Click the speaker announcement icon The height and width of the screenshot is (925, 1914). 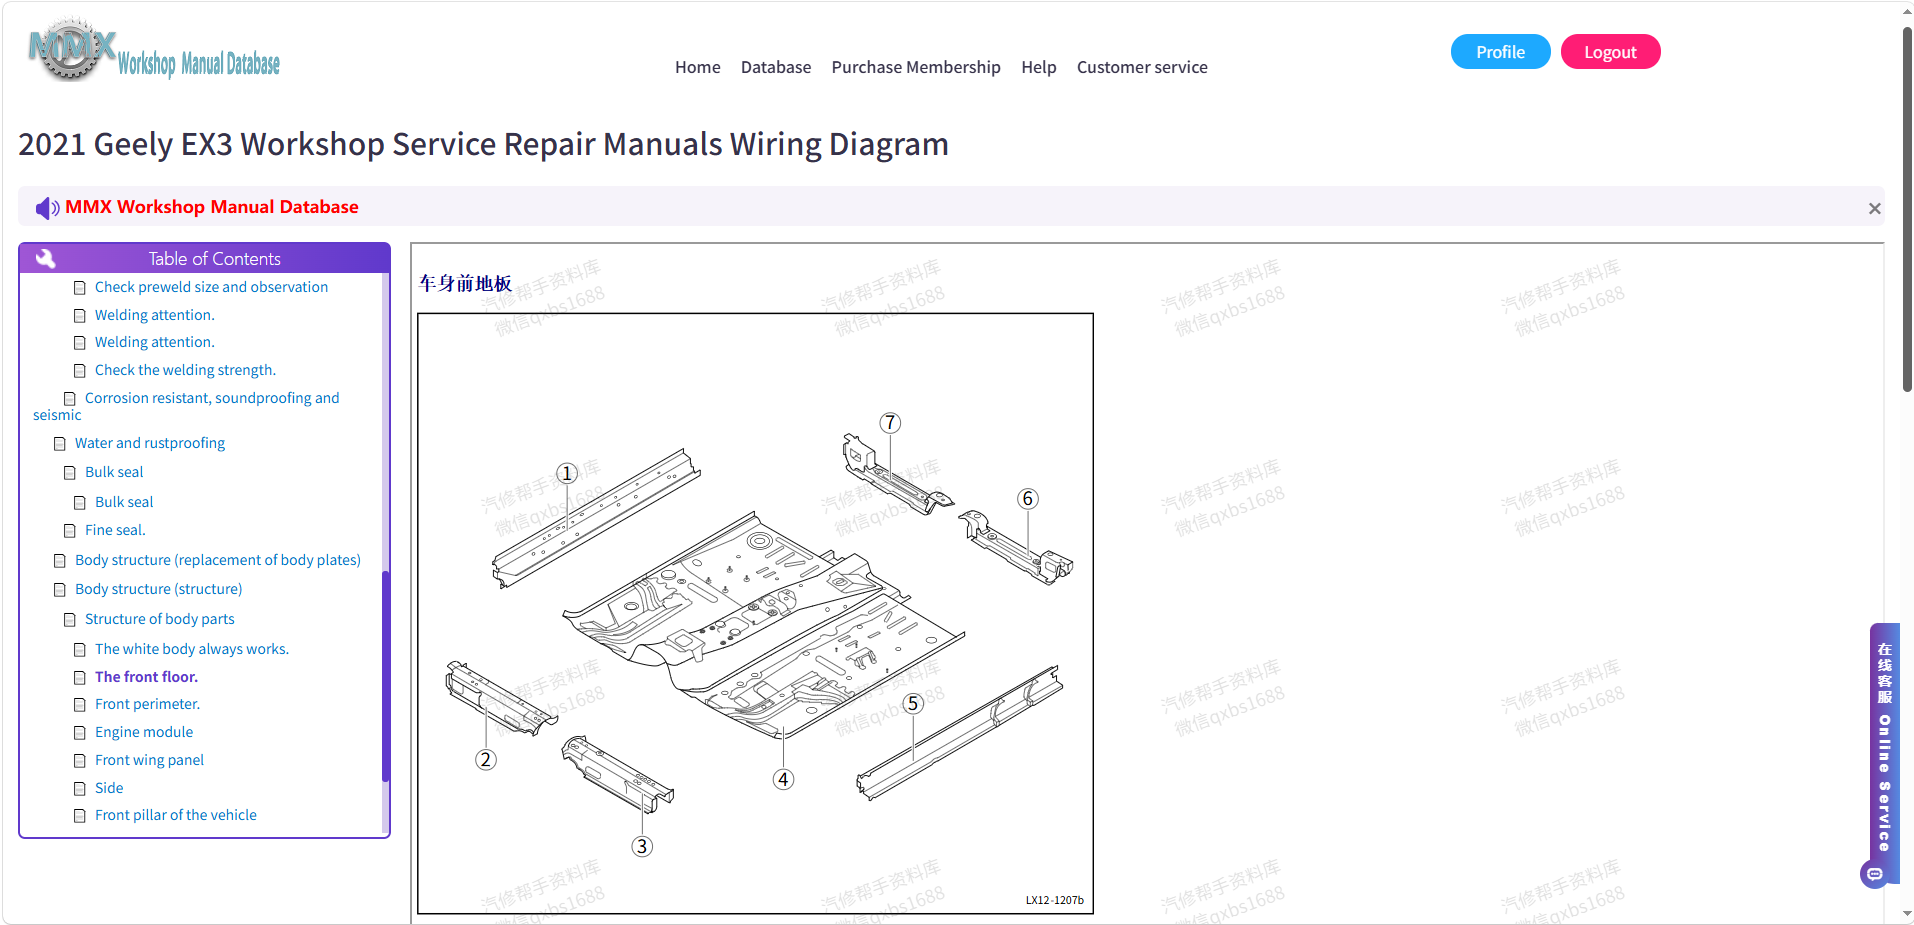click(47, 208)
